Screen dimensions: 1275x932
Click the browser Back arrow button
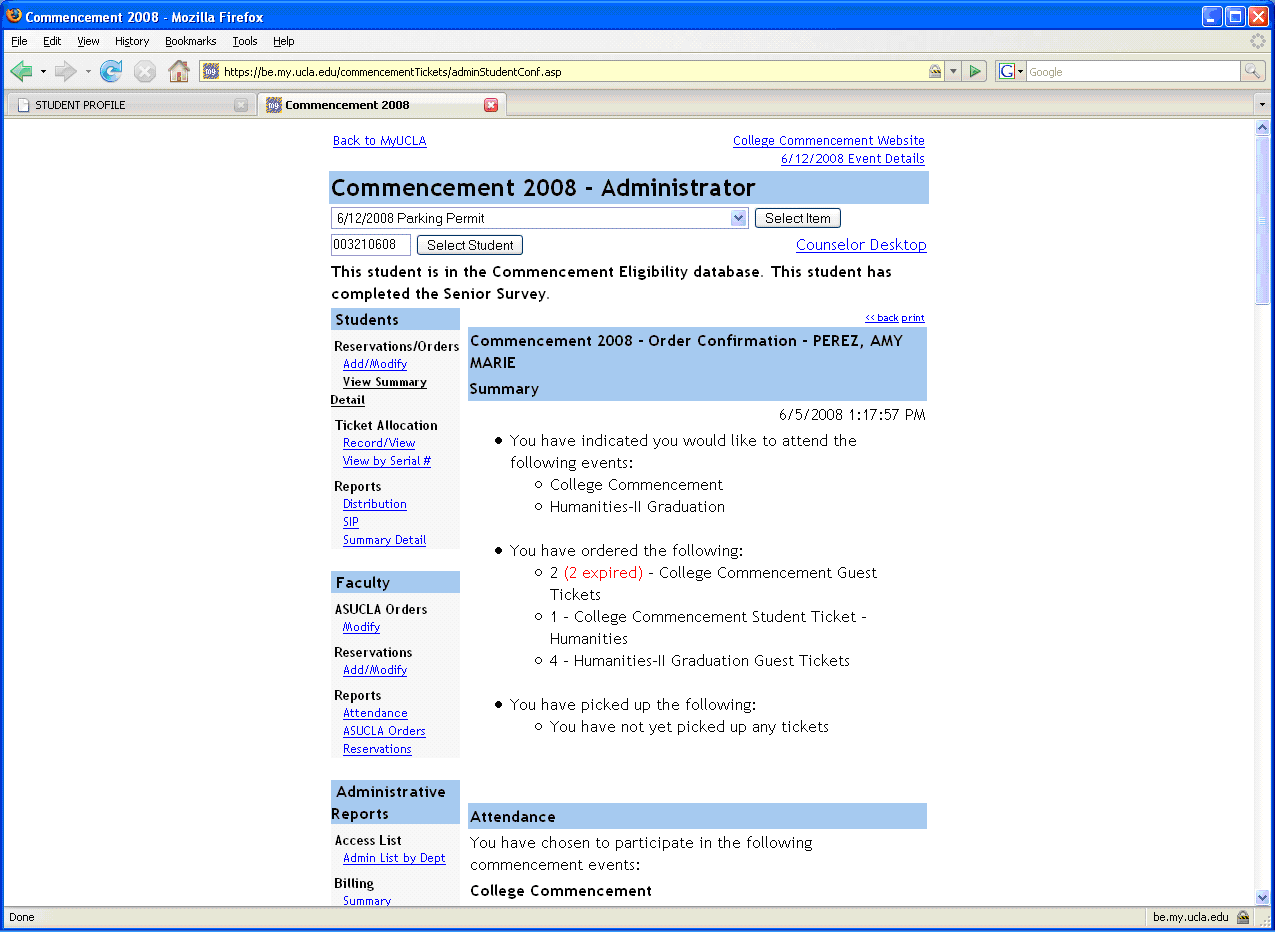(21, 71)
